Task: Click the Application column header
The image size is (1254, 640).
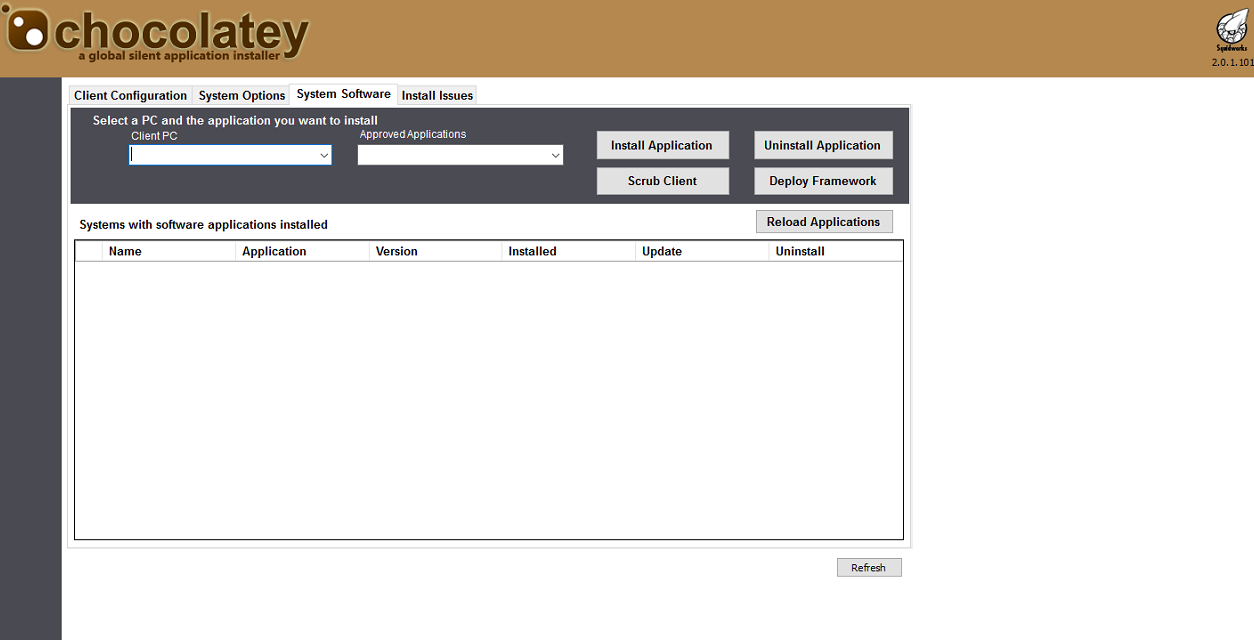Action: point(302,252)
